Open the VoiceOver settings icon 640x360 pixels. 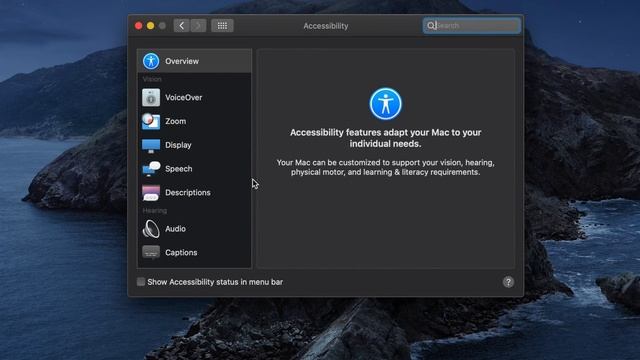pos(151,98)
